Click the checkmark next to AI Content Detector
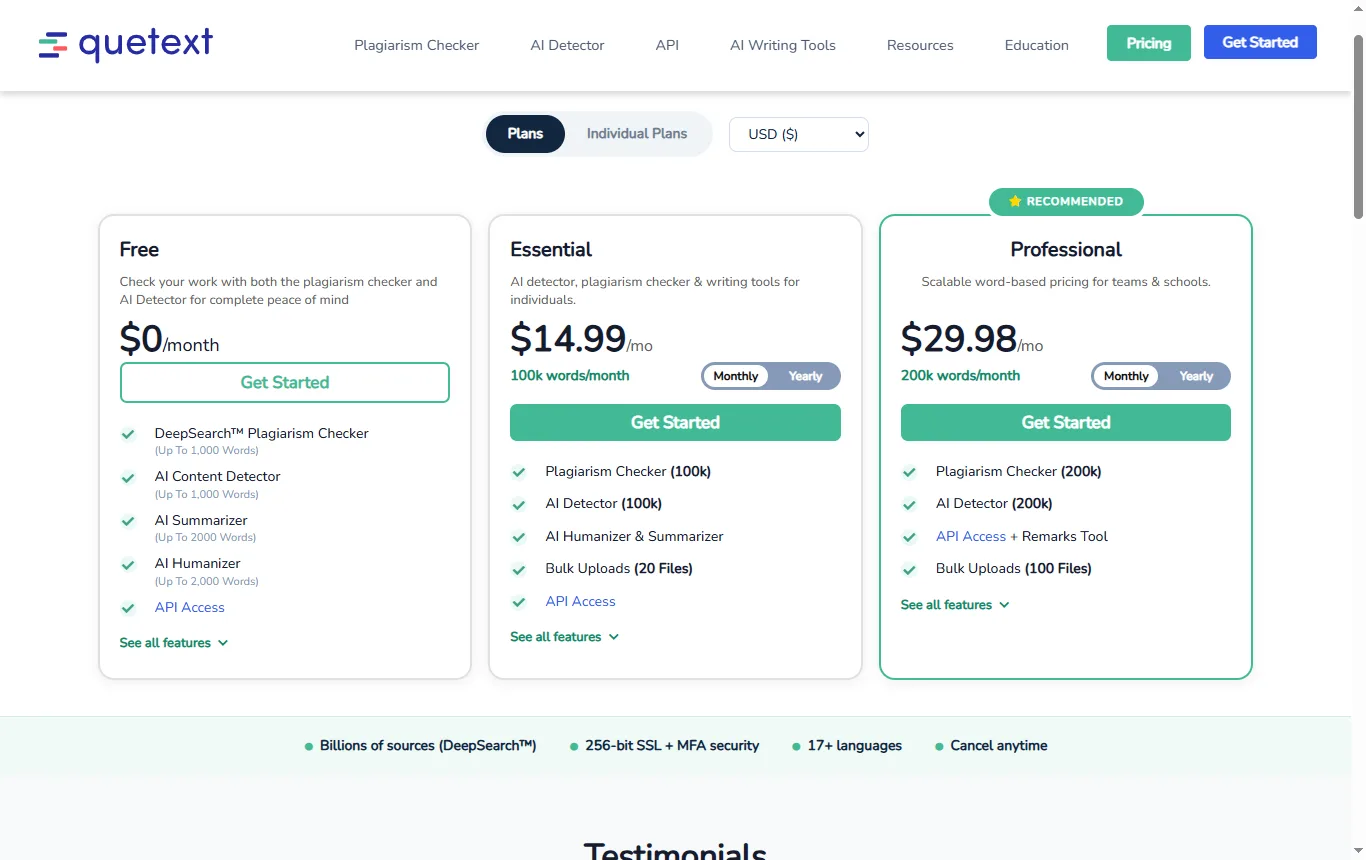The height and width of the screenshot is (860, 1366). (x=128, y=478)
